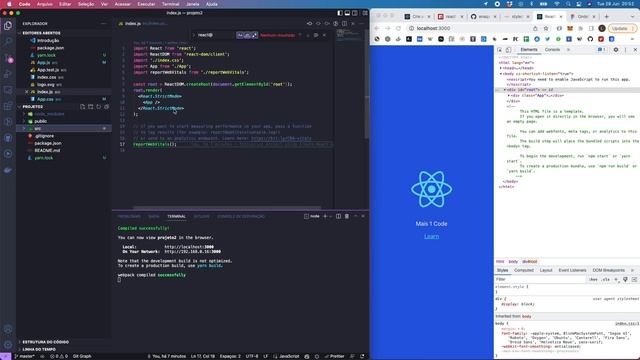Switch to the Layout tab in DevTools
This screenshot has height=360, width=640.
546,270
